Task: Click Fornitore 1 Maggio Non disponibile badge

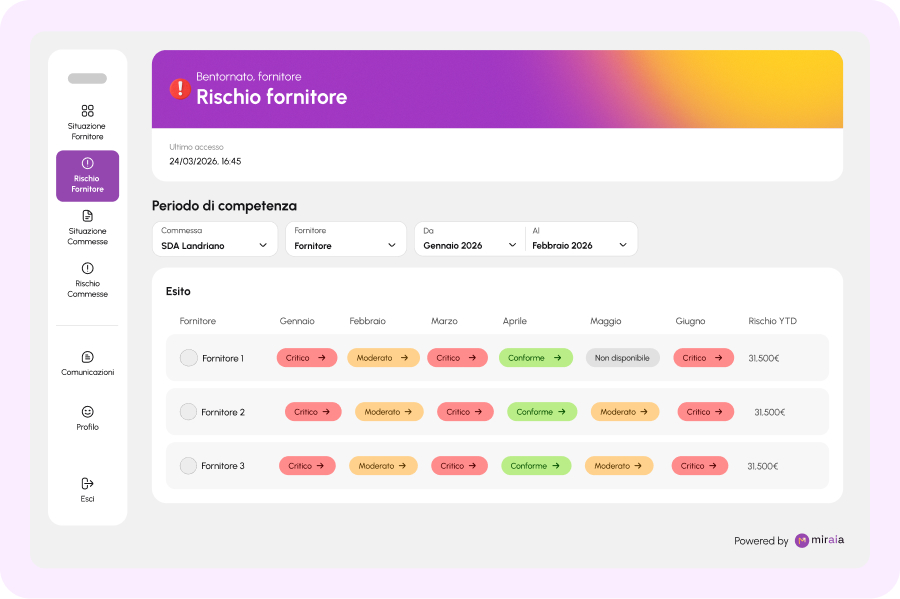Action: click(622, 357)
